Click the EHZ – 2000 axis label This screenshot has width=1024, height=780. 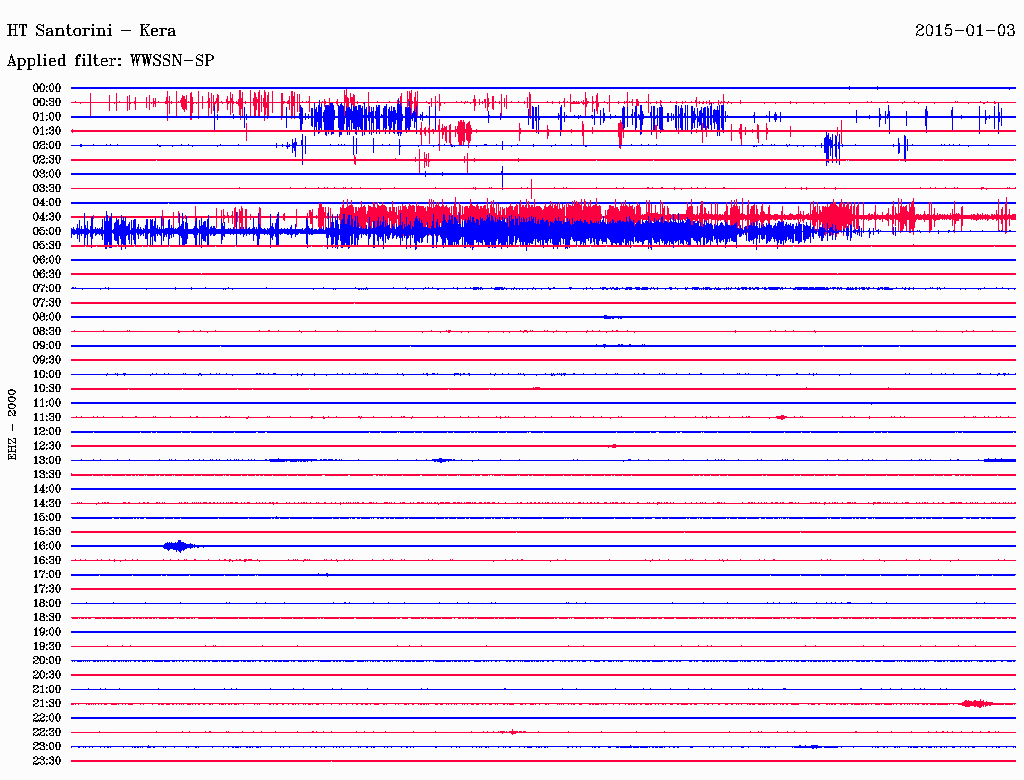point(12,425)
